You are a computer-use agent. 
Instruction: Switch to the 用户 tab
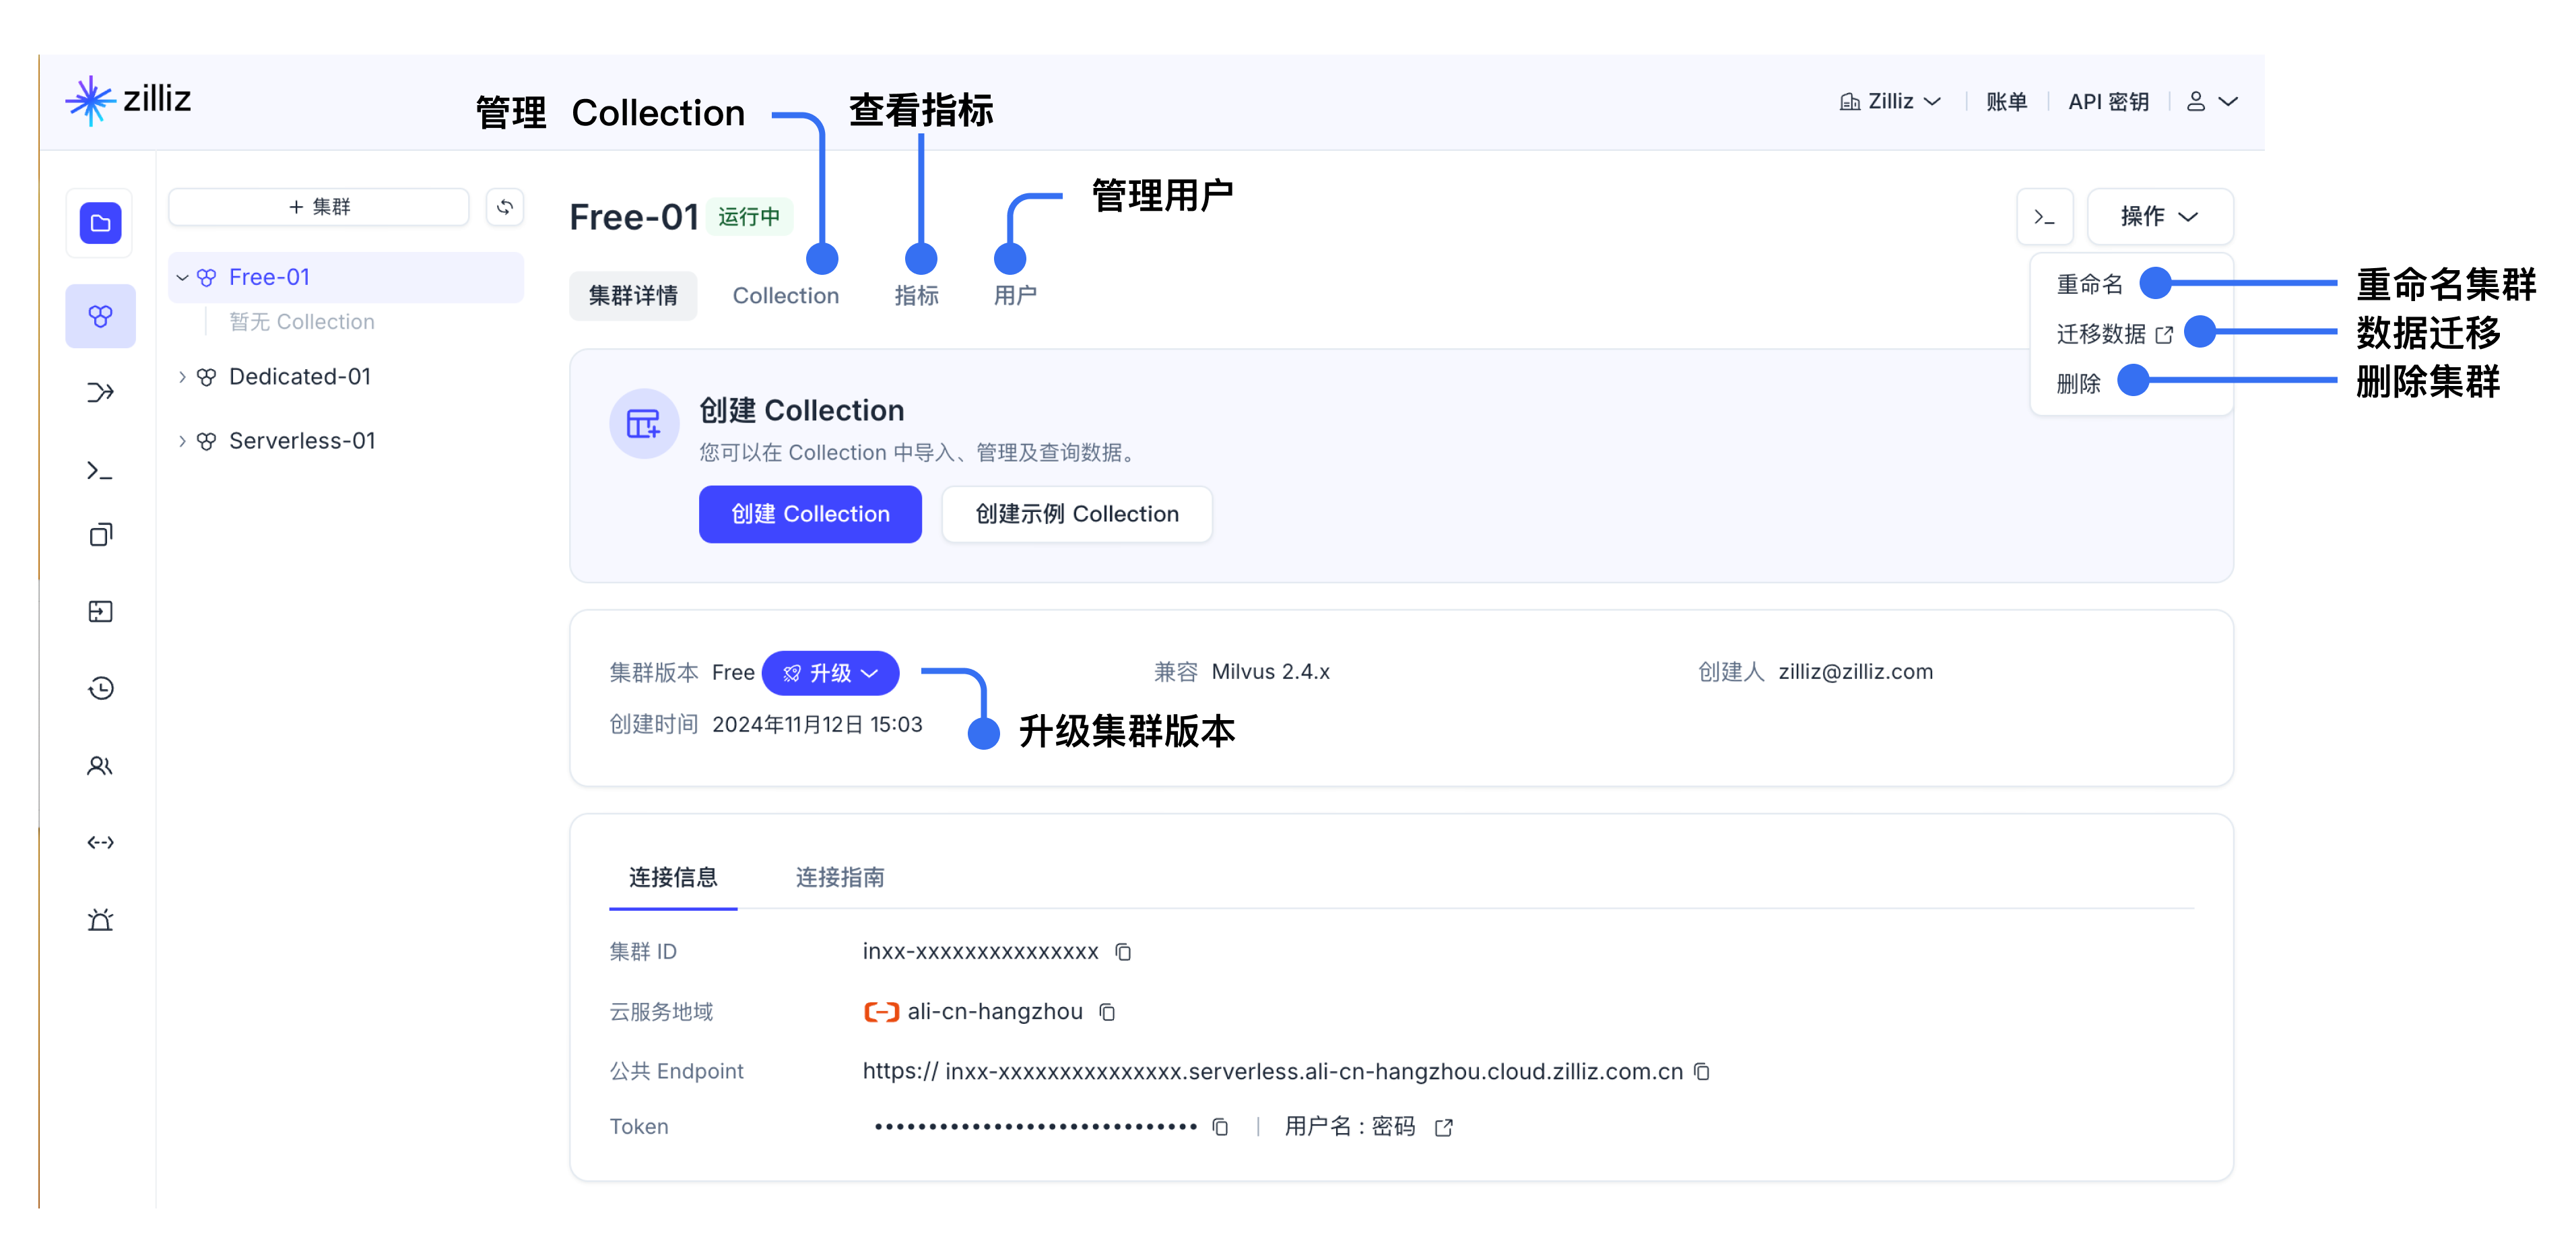click(1015, 296)
